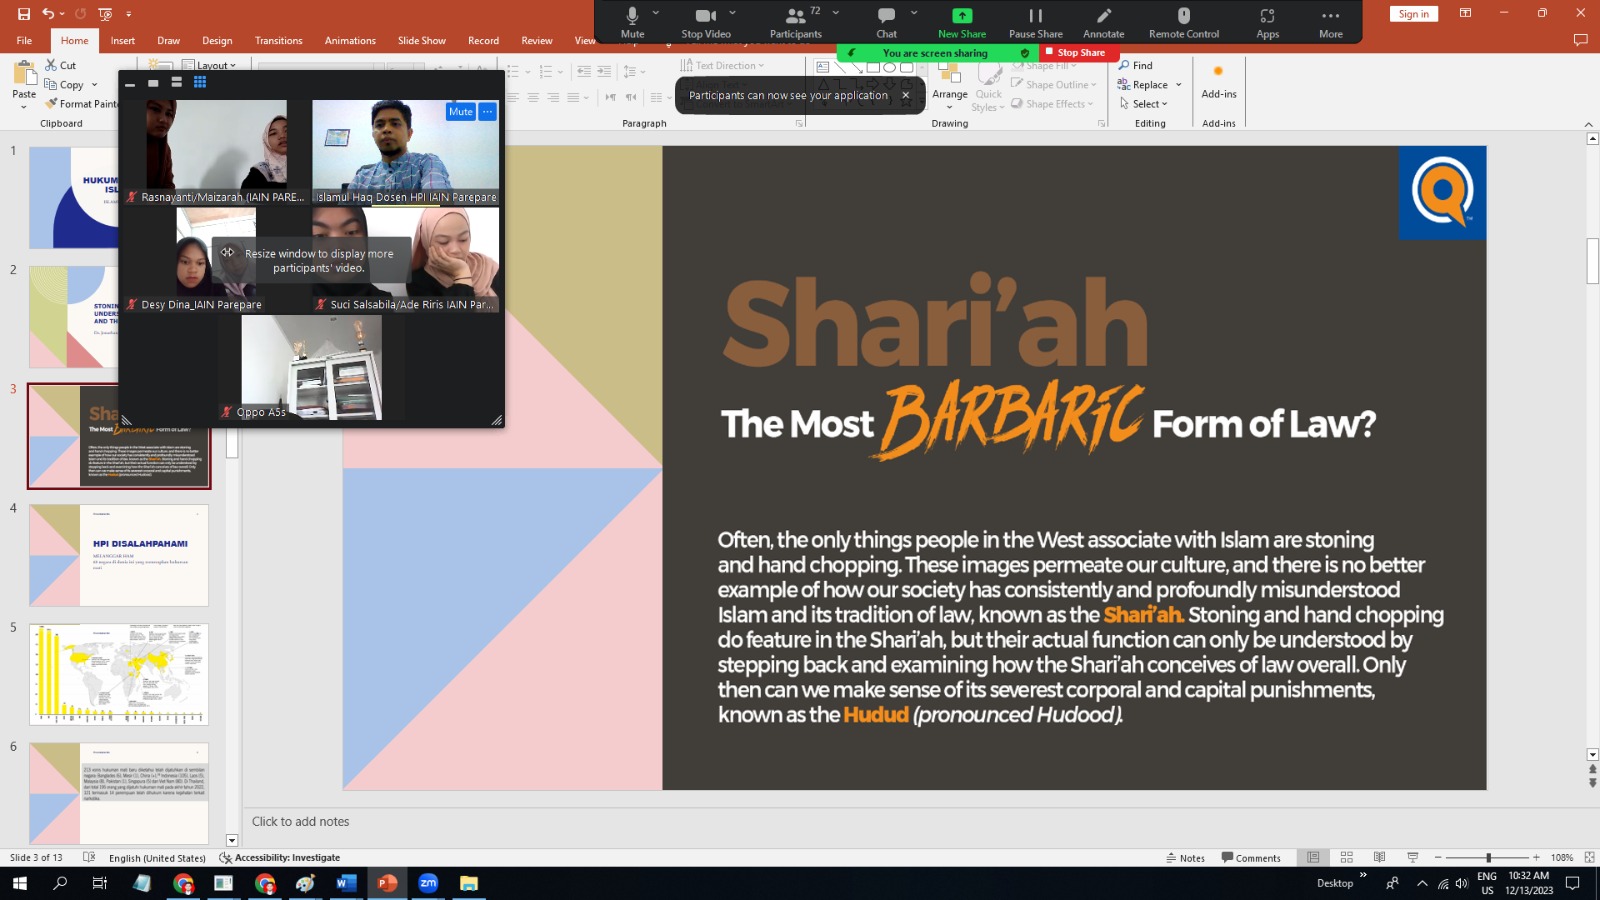Open Zoom Apps icon

[x=1267, y=16]
